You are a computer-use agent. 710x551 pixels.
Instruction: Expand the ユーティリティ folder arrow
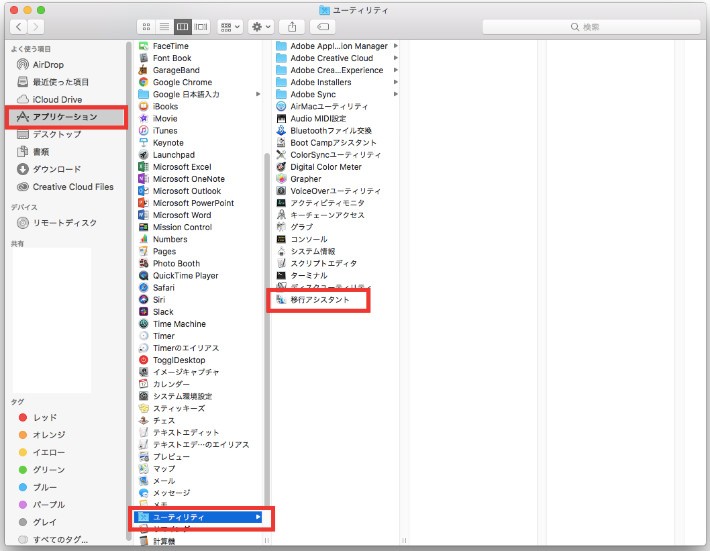[258, 517]
